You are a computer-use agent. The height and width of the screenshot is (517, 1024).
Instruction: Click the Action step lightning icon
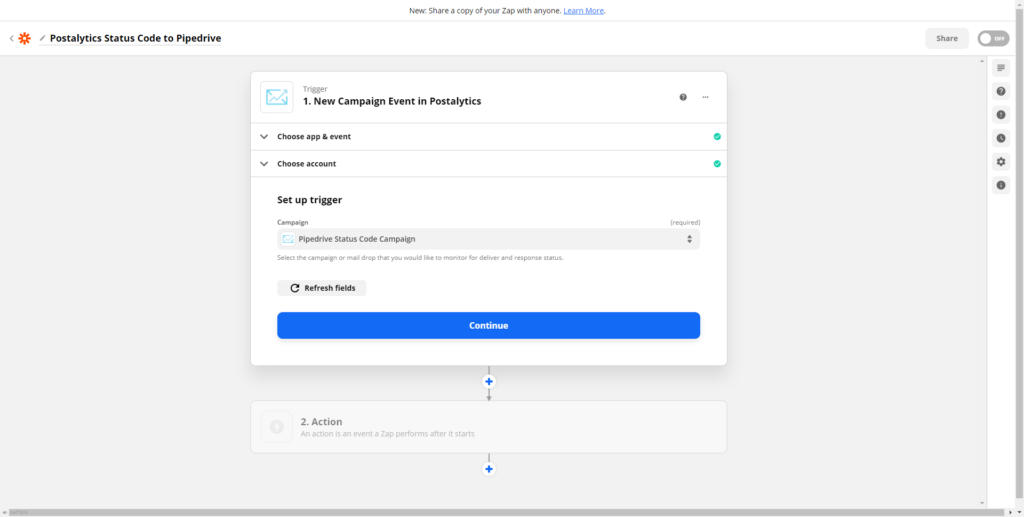pos(277,427)
